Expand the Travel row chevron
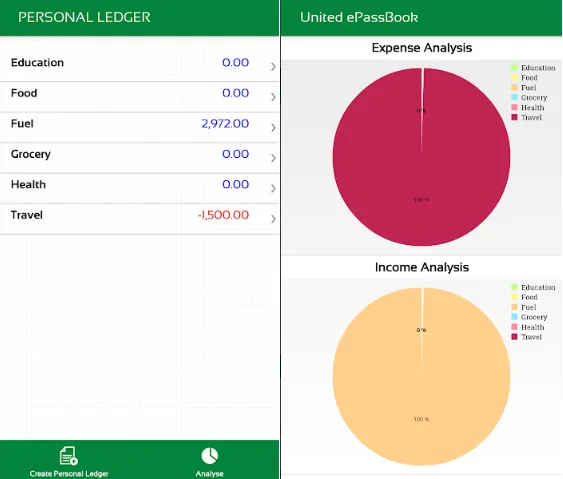The image size is (563, 479). click(x=273, y=219)
